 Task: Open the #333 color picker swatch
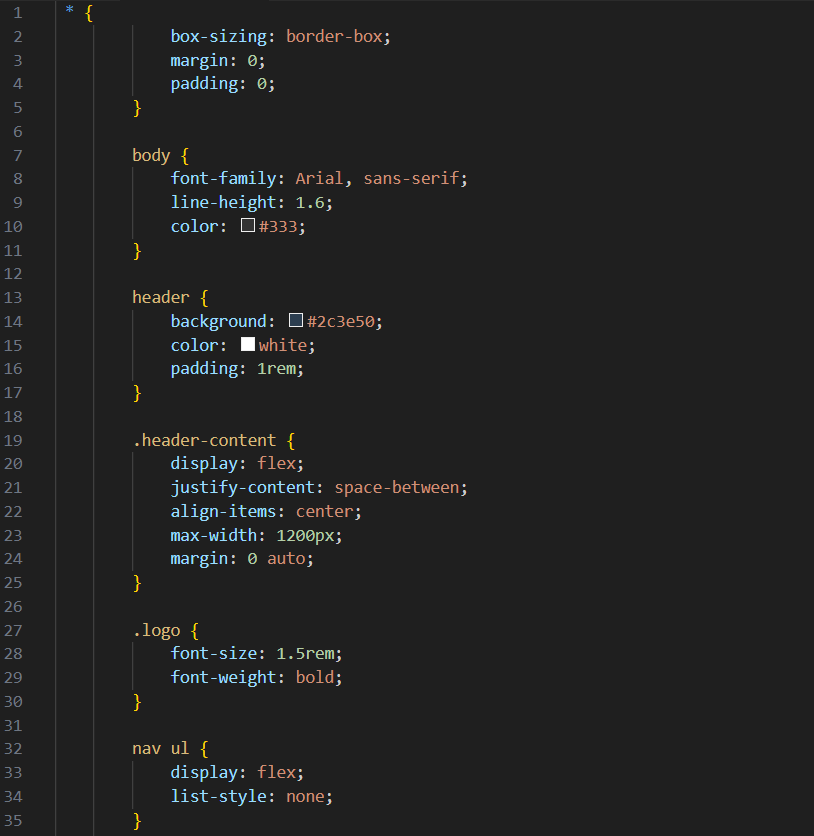248,226
